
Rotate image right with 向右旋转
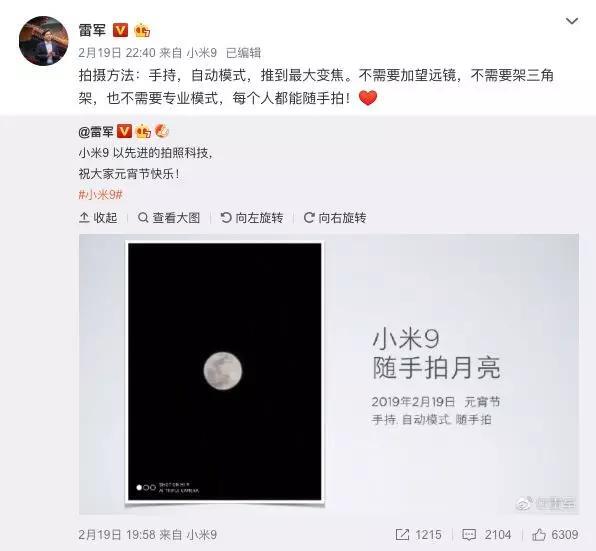click(335, 218)
